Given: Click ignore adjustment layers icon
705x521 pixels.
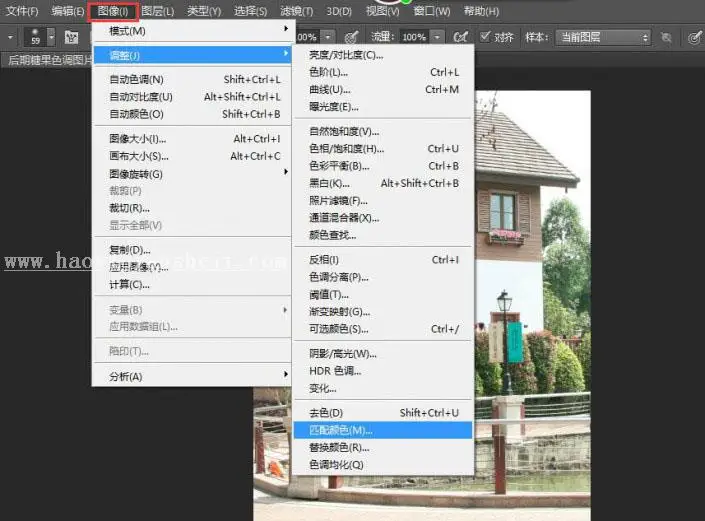Looking at the screenshot, I should coord(666,37).
